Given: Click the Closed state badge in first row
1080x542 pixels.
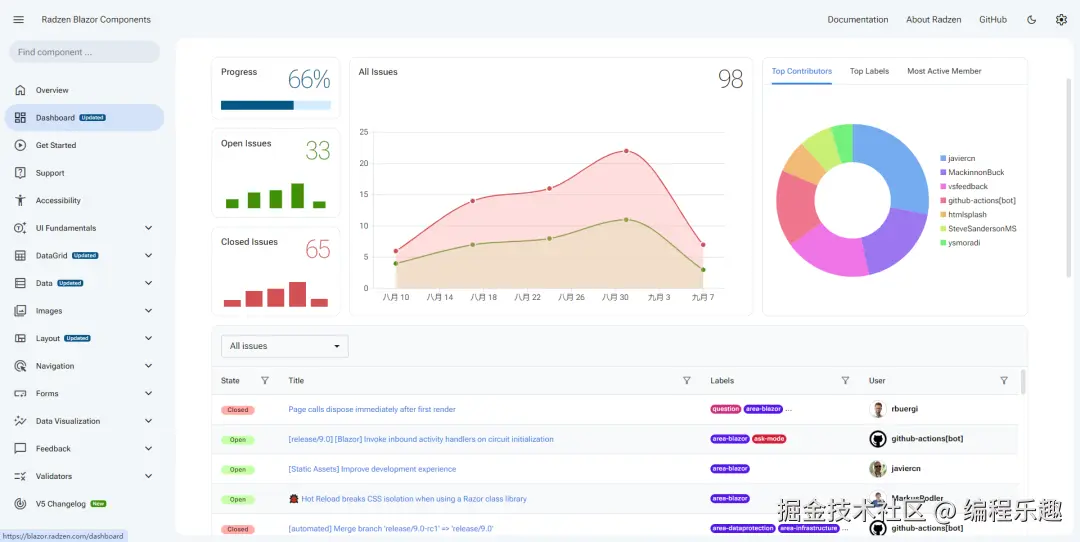Looking at the screenshot, I should click(x=238, y=410).
